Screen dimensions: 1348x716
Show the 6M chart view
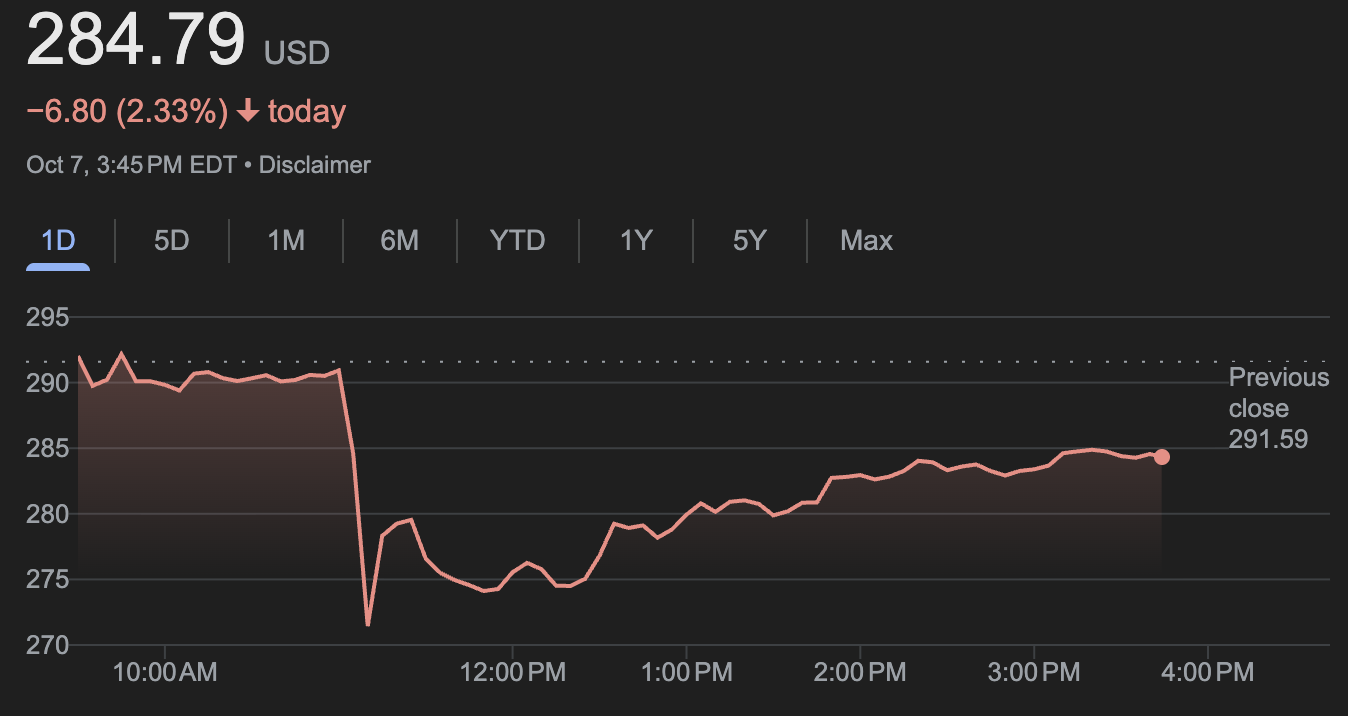click(399, 241)
